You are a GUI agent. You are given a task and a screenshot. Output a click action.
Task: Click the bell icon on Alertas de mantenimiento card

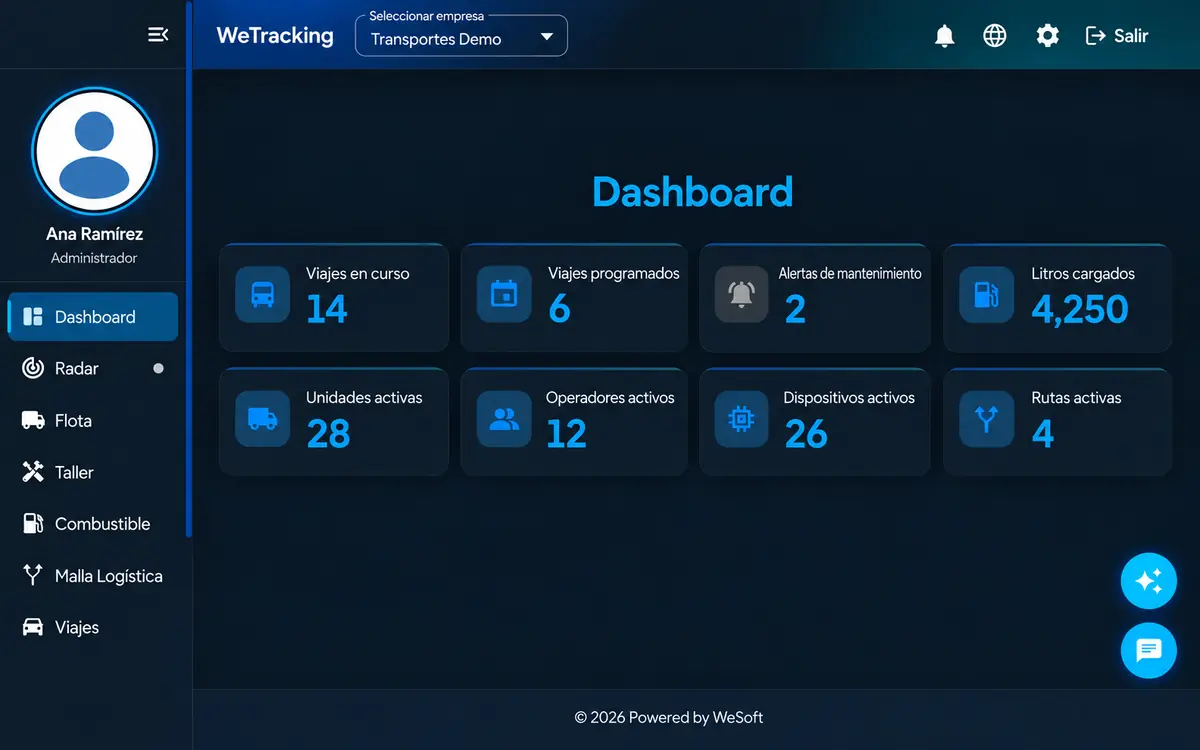[742, 294]
